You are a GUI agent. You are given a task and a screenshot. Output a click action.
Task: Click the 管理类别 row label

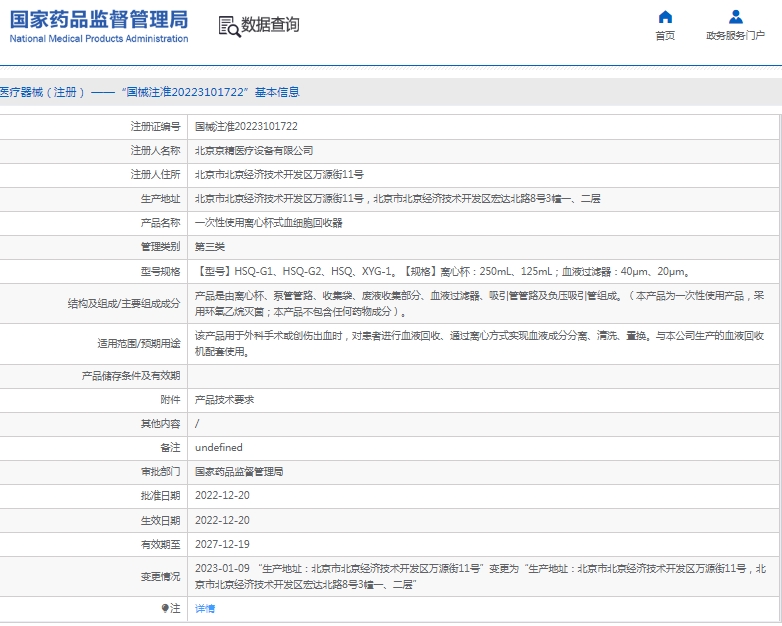(160, 247)
